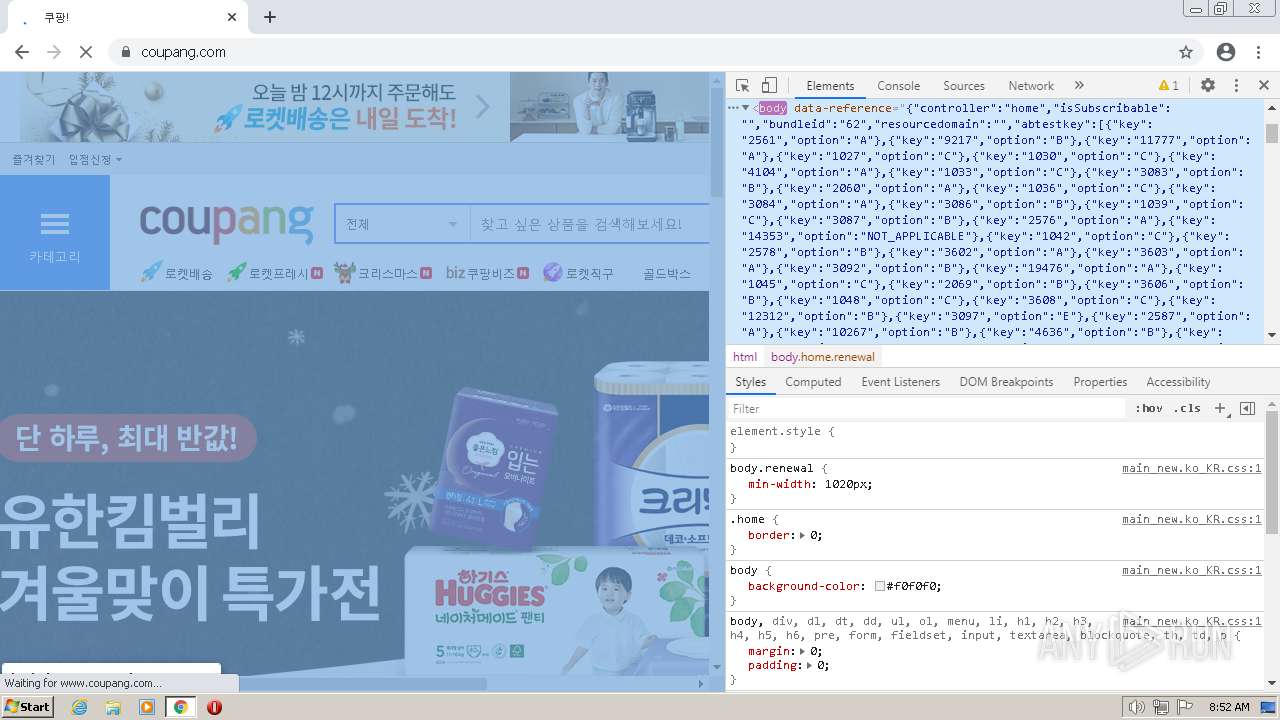Open main_new.ko_KR.css link for .home rule
Viewport: 1280px width, 720px height.
[1191, 519]
